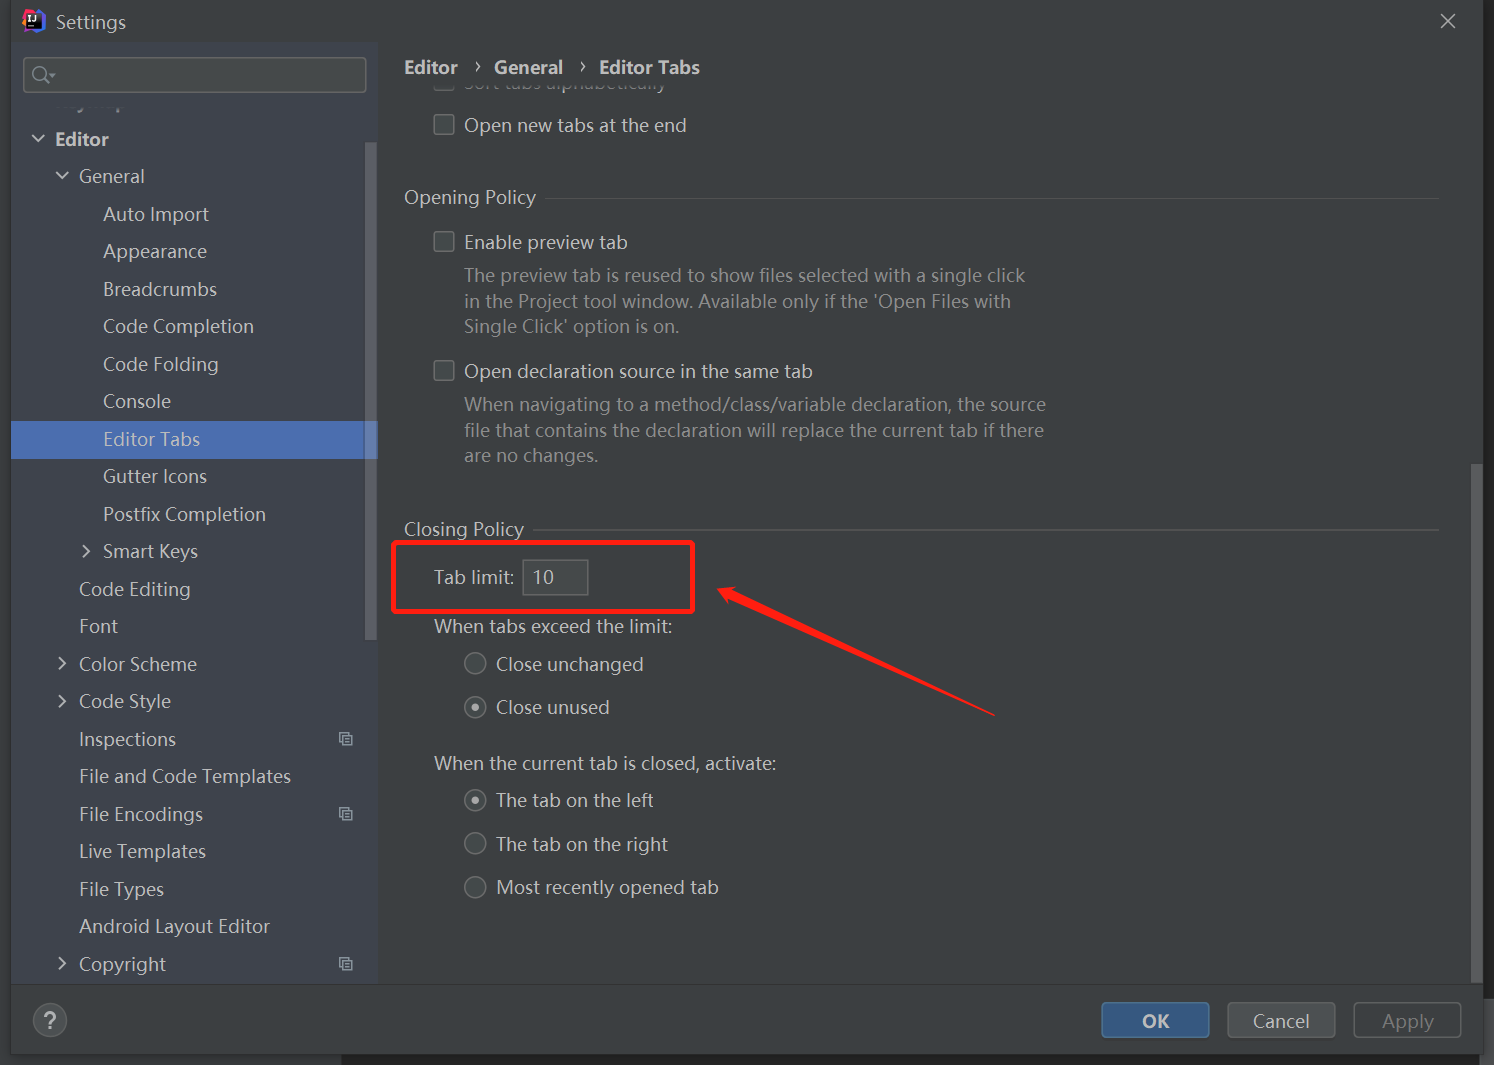1494x1065 pixels.
Task: Click the help question mark icon
Action: pyautogui.click(x=50, y=1020)
